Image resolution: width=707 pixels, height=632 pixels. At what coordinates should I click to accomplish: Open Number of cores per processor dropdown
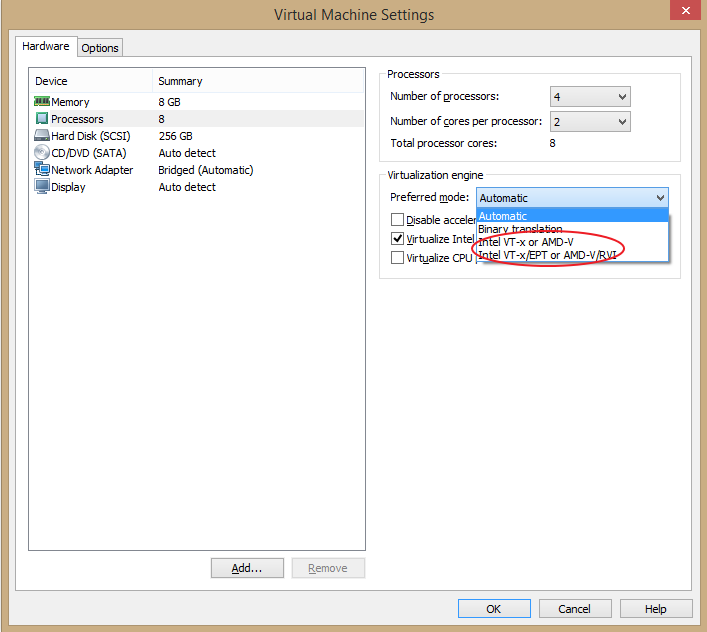[590, 122]
